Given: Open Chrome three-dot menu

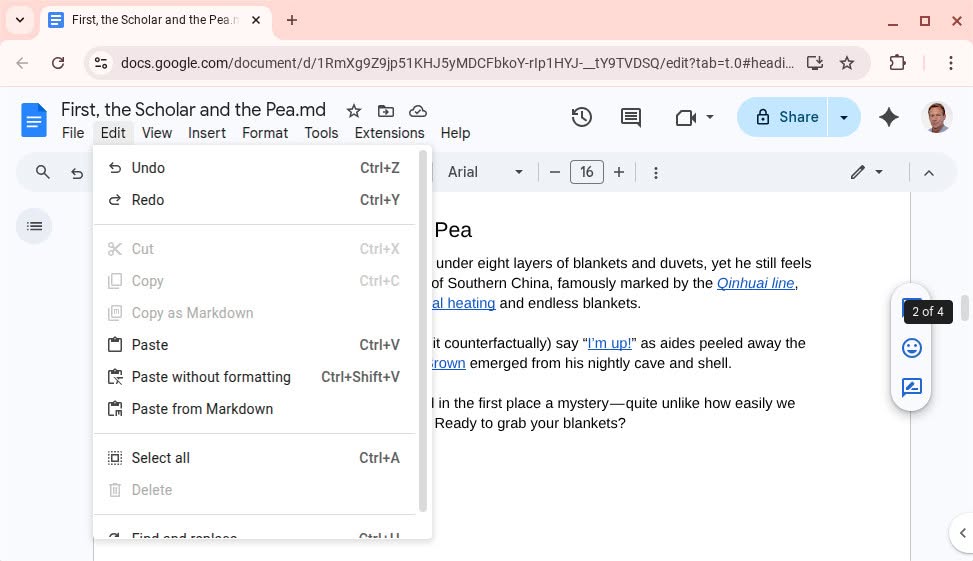Looking at the screenshot, I should tap(951, 63).
